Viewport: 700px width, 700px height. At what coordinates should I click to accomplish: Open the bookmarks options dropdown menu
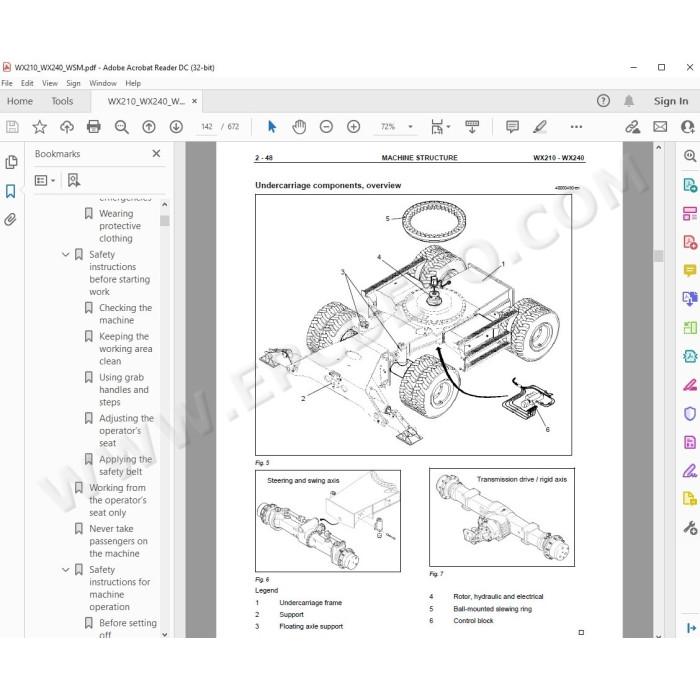pyautogui.click(x=45, y=180)
